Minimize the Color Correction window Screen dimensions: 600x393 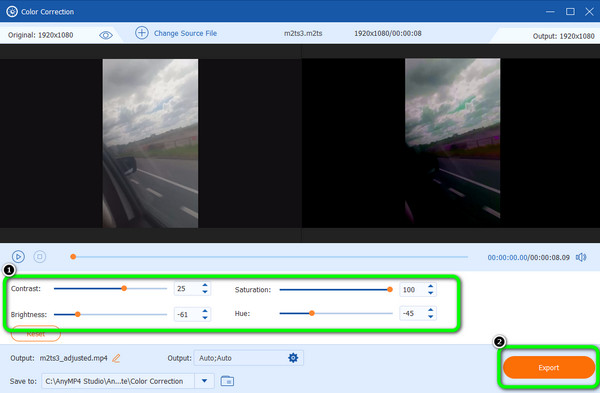(x=550, y=12)
